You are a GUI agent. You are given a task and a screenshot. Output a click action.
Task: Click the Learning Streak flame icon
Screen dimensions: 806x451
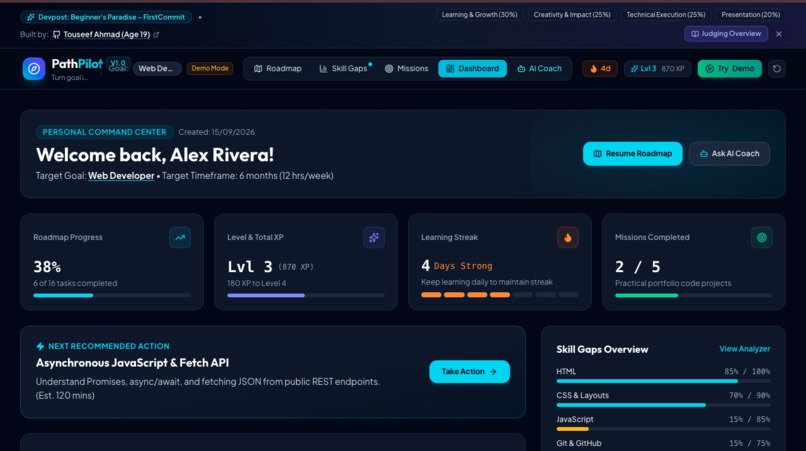pos(567,238)
